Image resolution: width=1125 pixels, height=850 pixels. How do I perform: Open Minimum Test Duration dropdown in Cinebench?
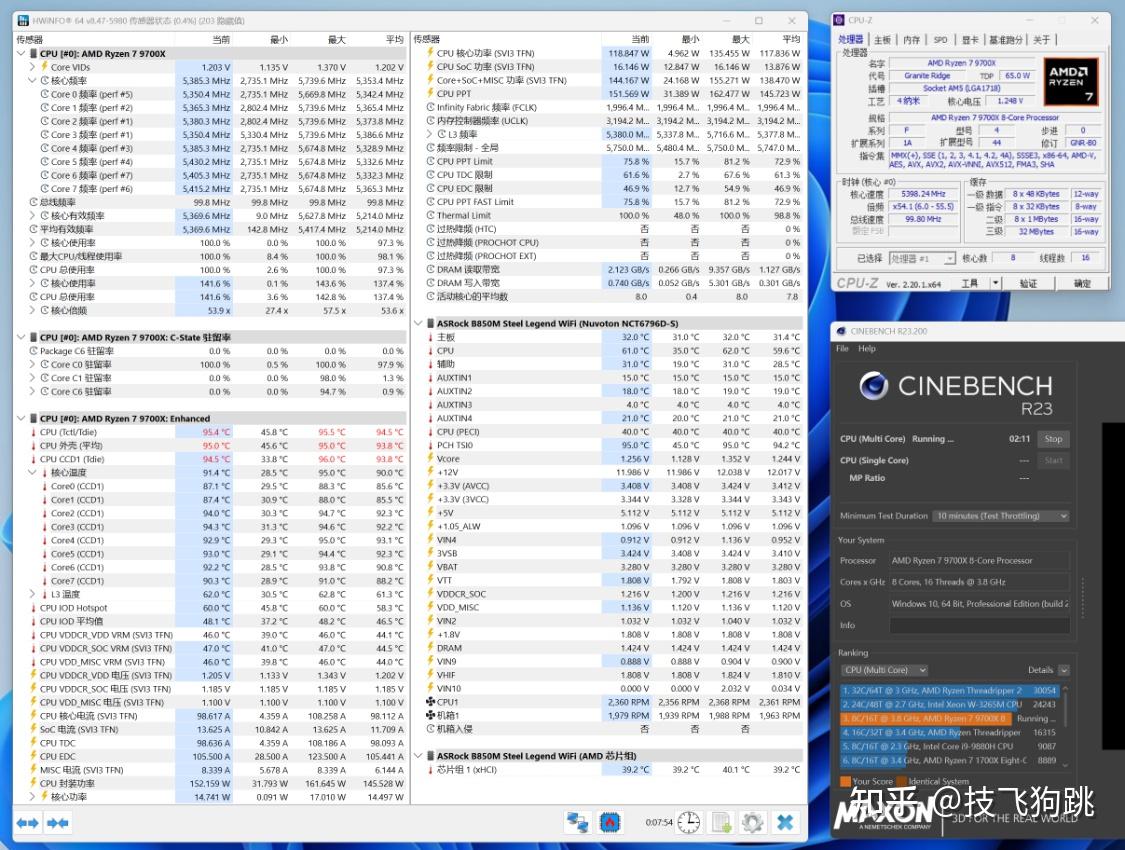point(1001,516)
